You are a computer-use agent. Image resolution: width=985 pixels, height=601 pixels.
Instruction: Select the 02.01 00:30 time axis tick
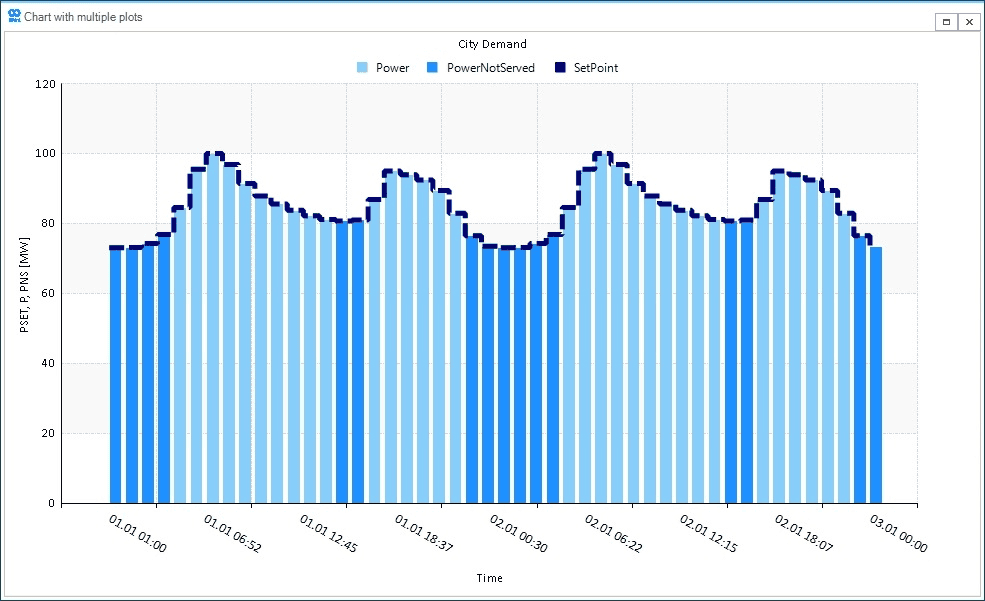click(x=518, y=534)
